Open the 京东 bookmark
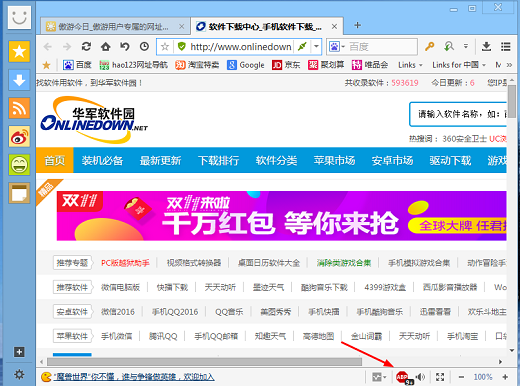Image resolution: width=520 pixels, height=386 pixels. [x=286, y=65]
